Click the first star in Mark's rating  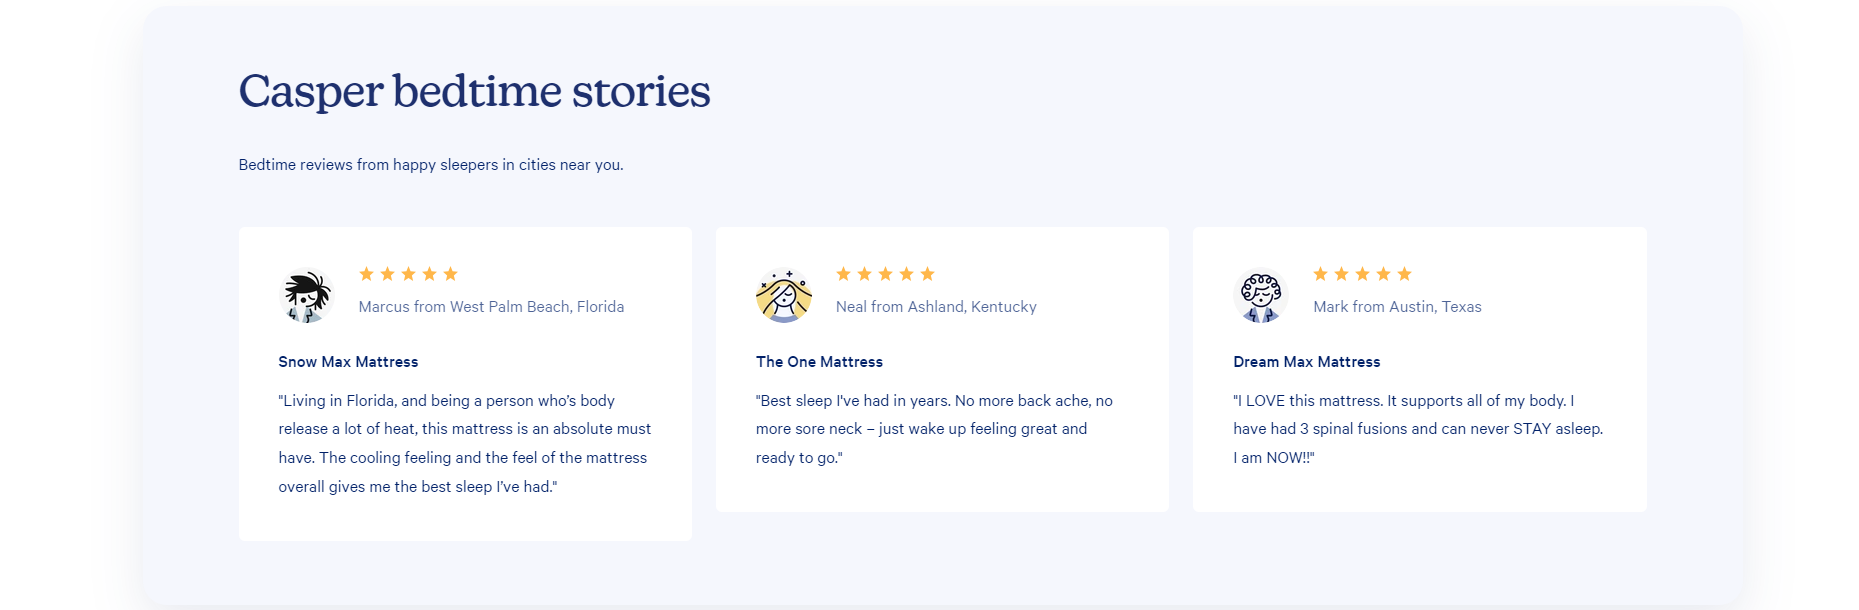[1320, 274]
